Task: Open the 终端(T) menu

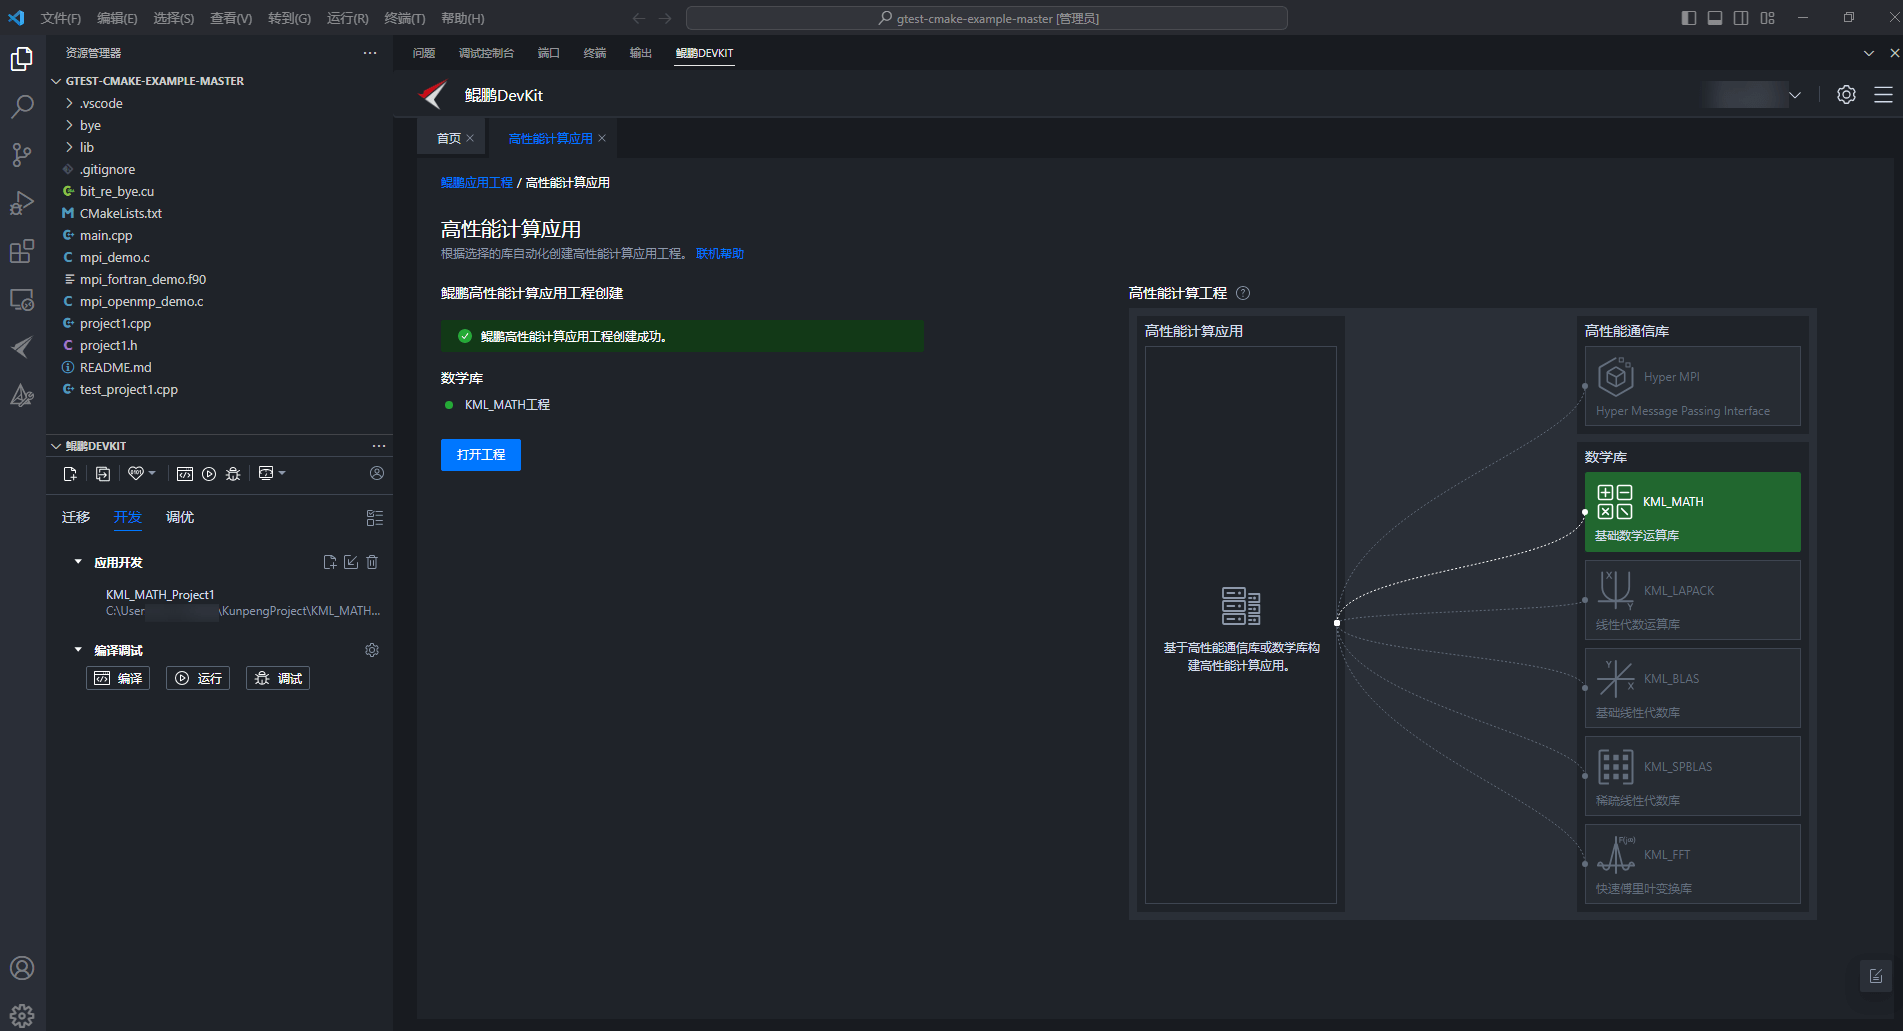Action: pos(405,18)
